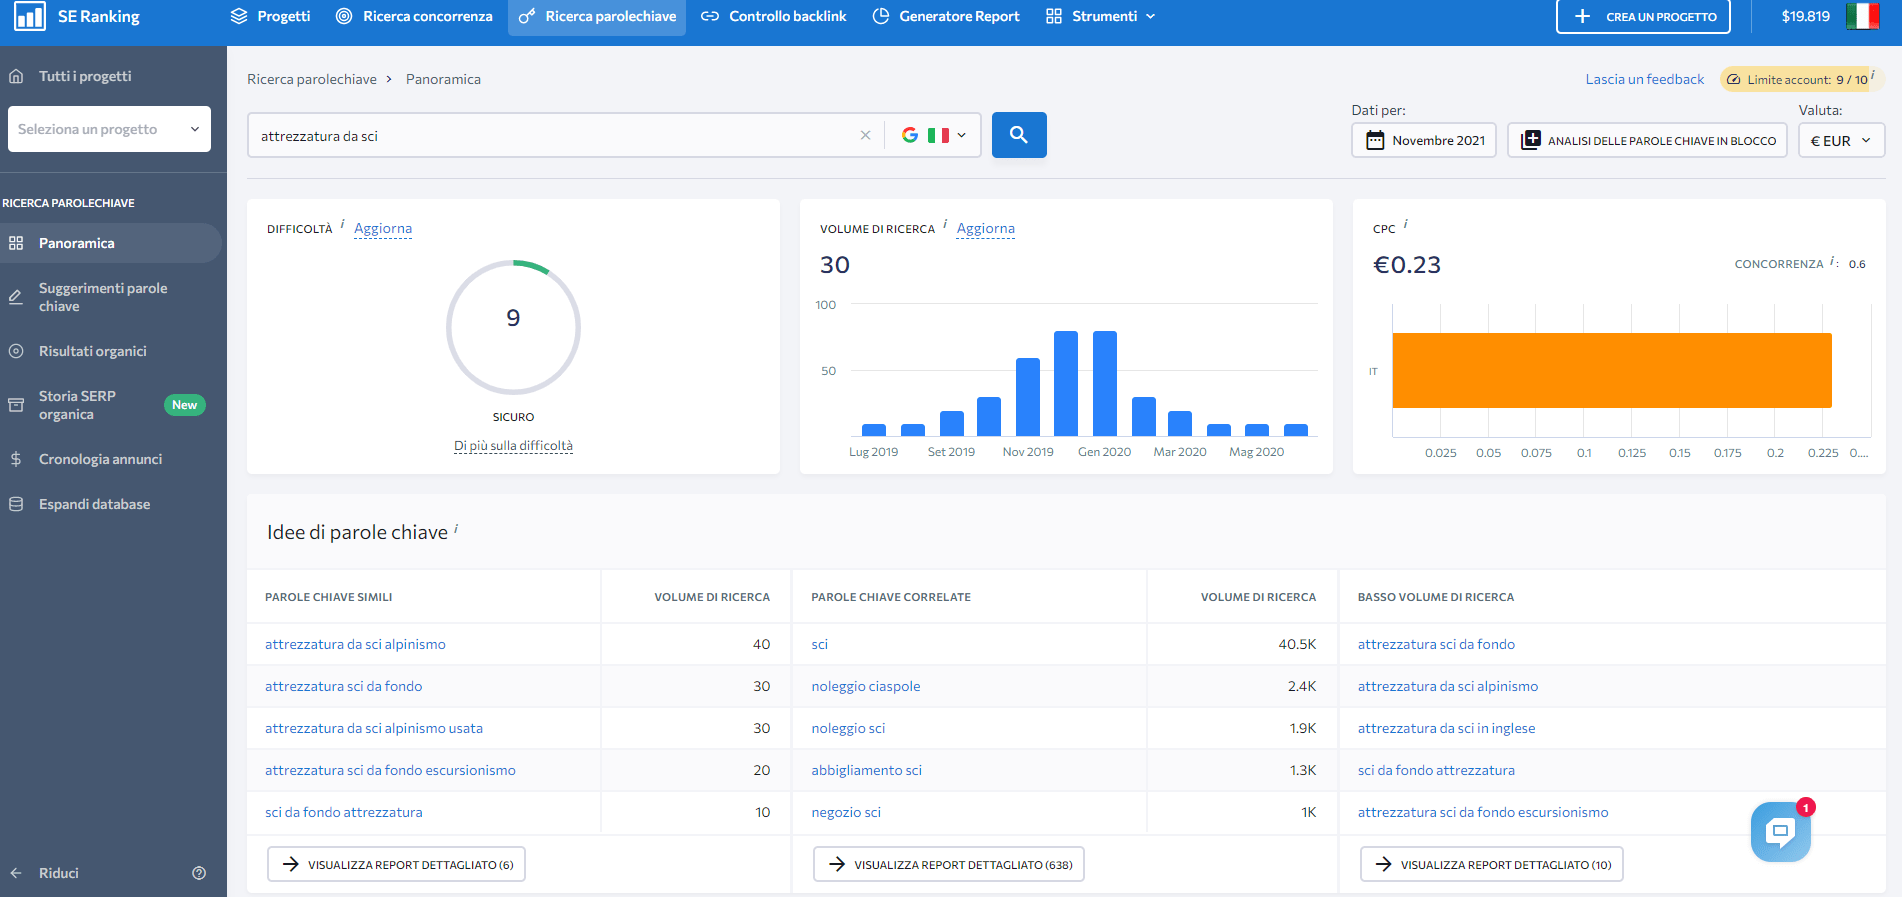
Task: Click the Italian flag language icon
Action: pos(1862,16)
